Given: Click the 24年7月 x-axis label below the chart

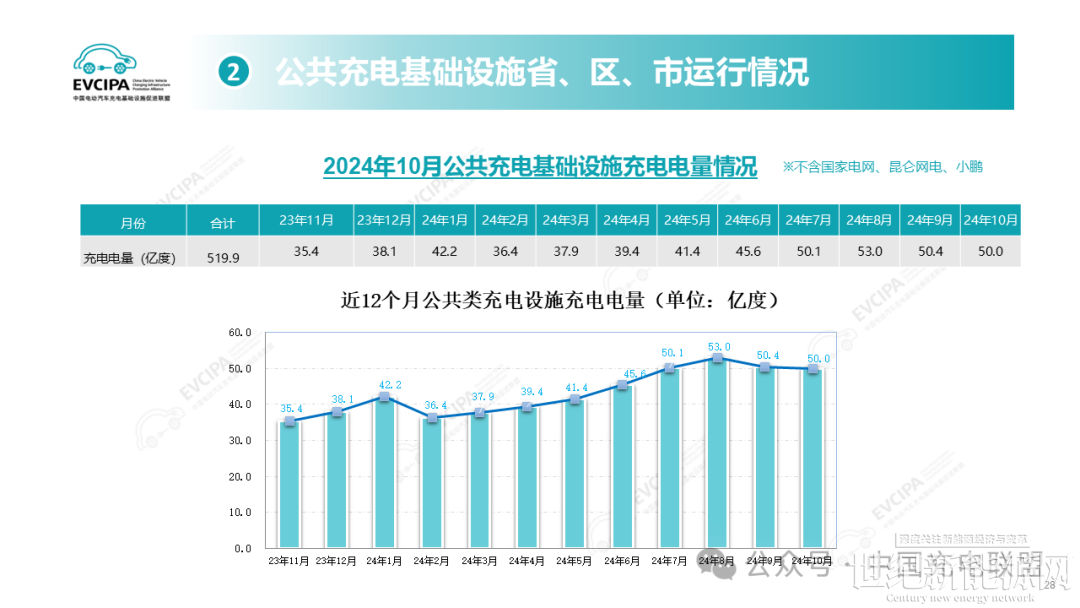Looking at the screenshot, I should pos(669,561).
